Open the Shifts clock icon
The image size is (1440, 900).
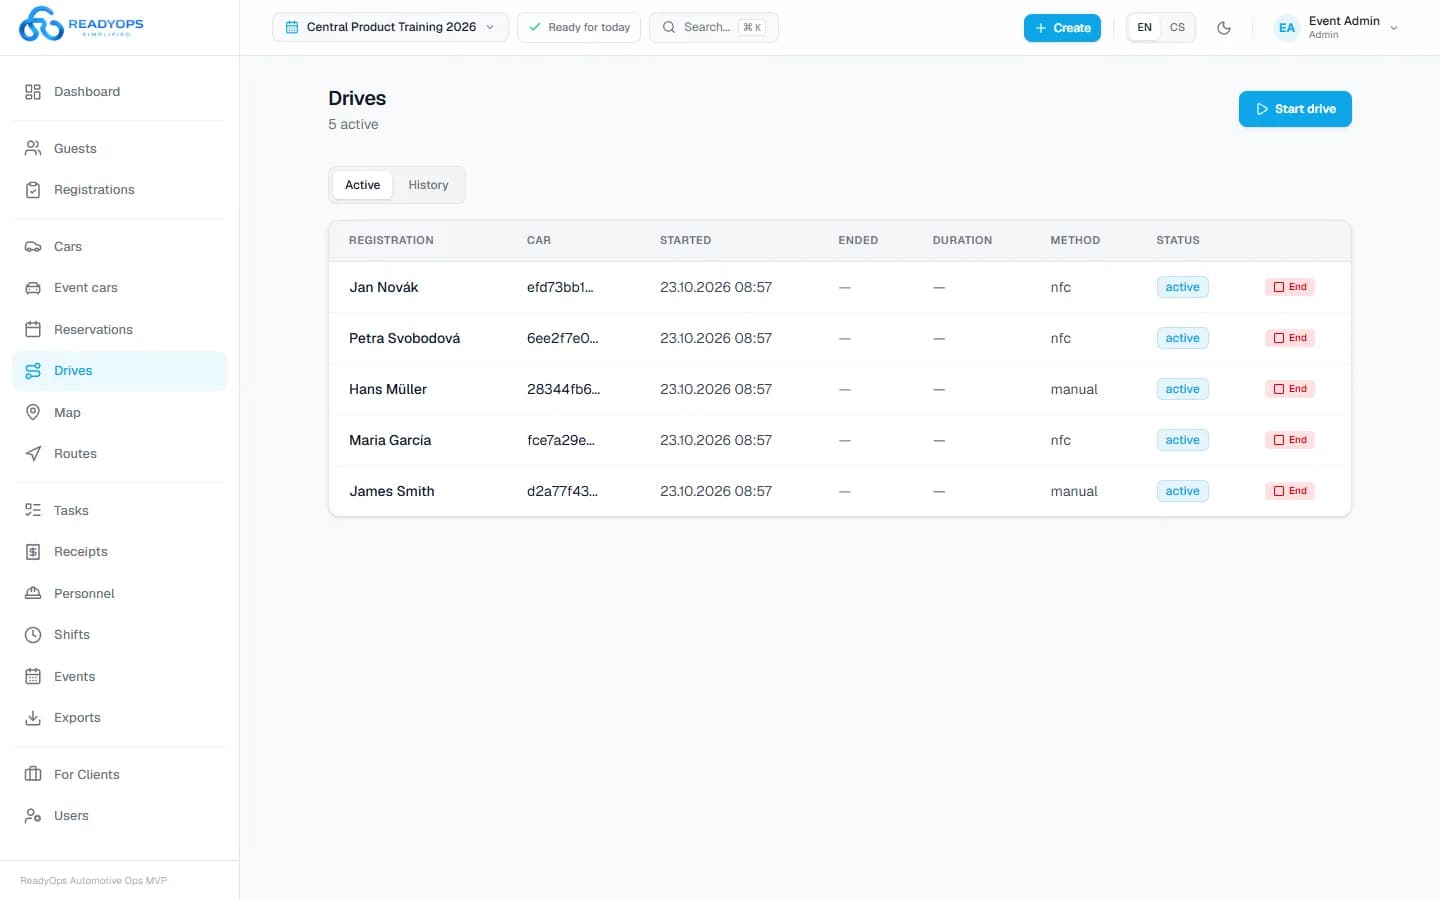click(33, 635)
